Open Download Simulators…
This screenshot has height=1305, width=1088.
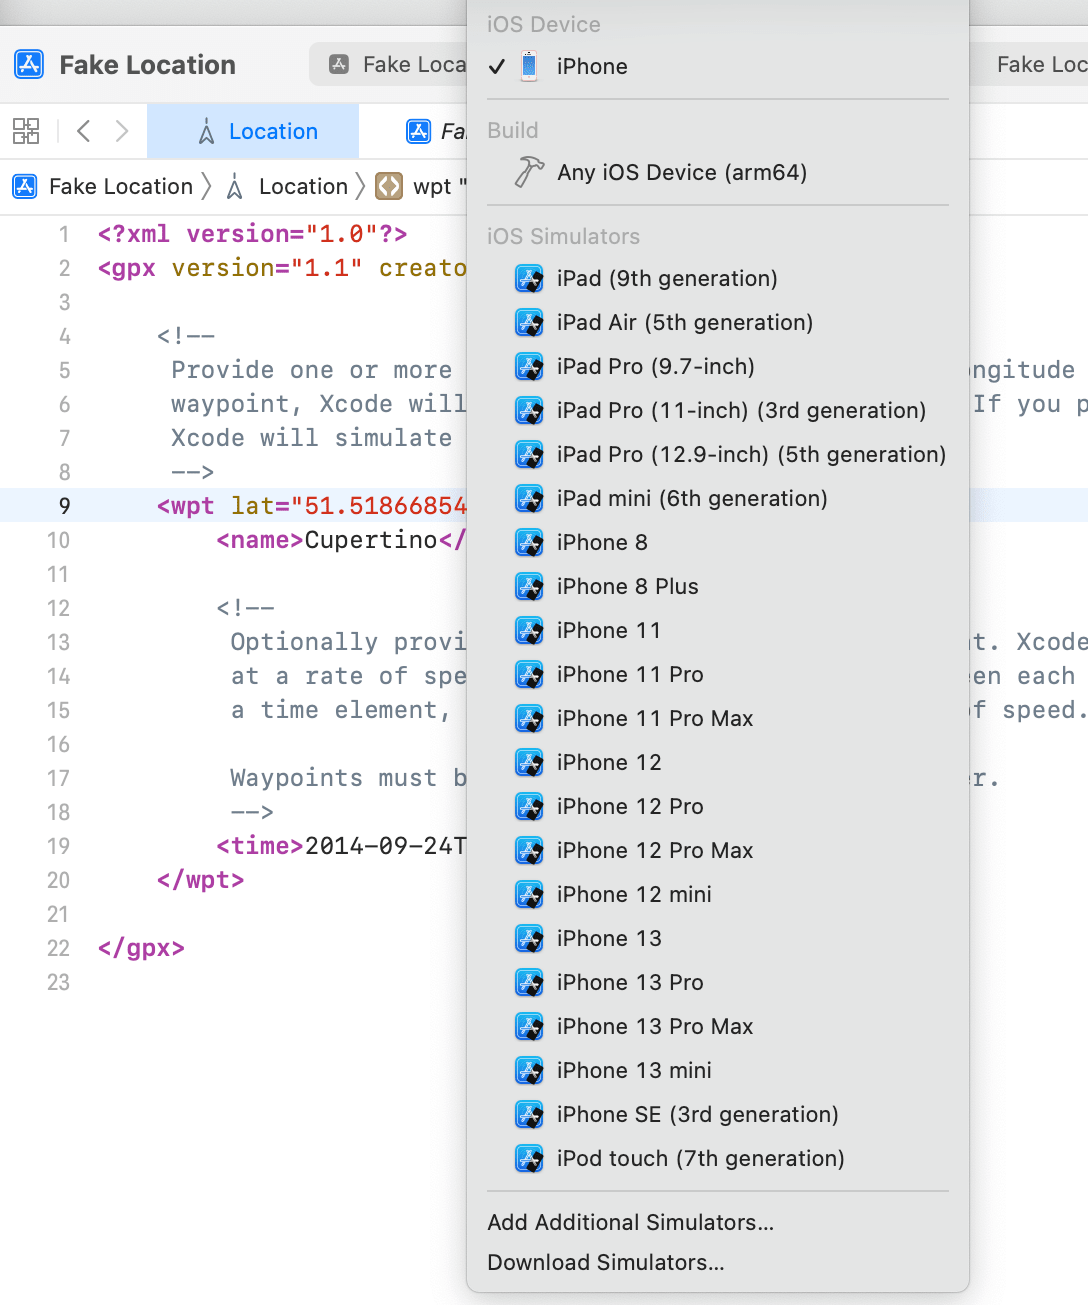718,1262
